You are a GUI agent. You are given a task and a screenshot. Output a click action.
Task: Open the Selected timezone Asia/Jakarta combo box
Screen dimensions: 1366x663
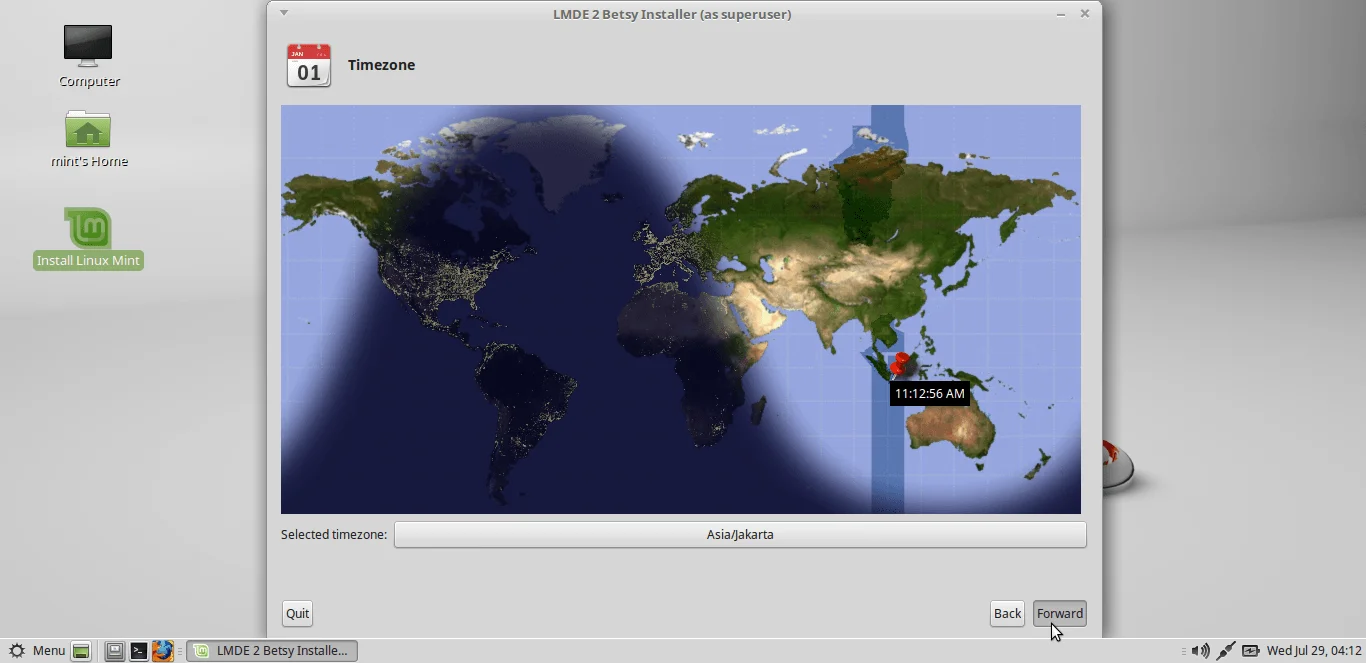click(x=740, y=534)
